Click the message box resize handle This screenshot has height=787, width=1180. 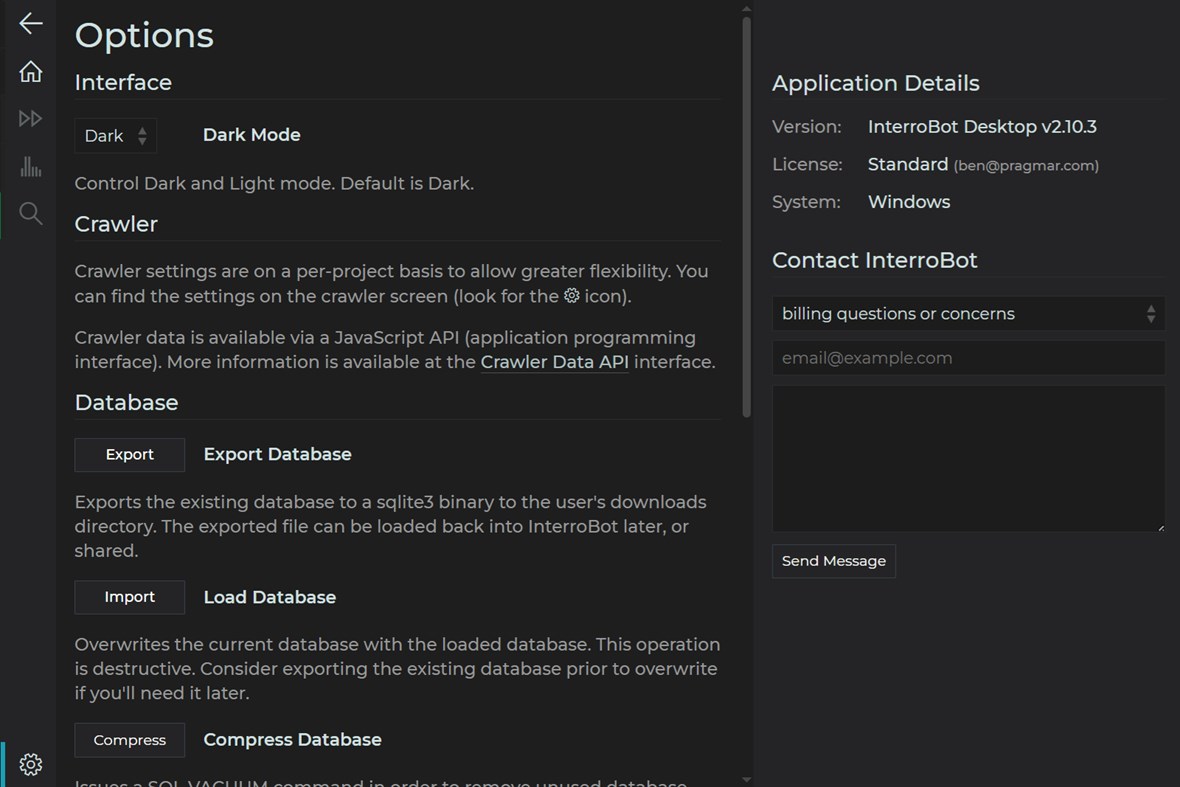pos(1160,527)
